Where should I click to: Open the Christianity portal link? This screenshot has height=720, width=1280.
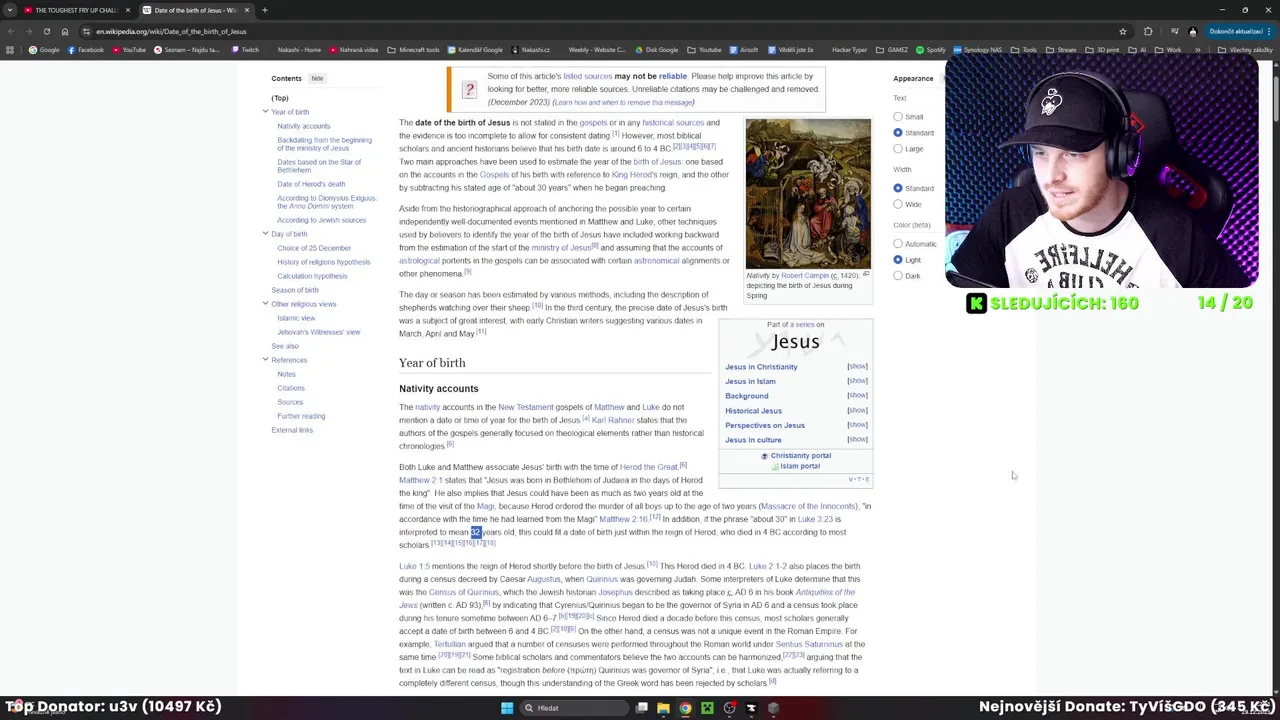click(800, 456)
